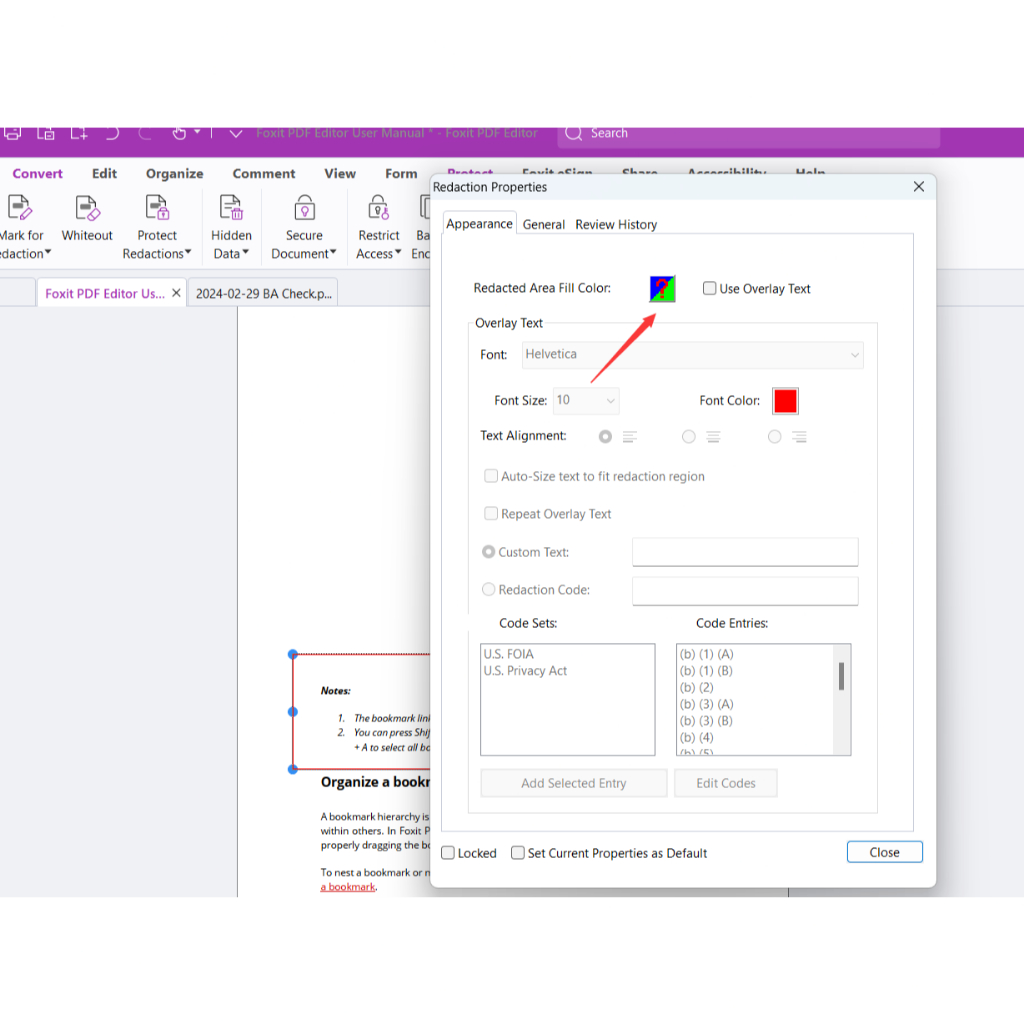Click the hand tool icon in title bar
Viewport: 1024px width, 1024px height.
pos(179,133)
